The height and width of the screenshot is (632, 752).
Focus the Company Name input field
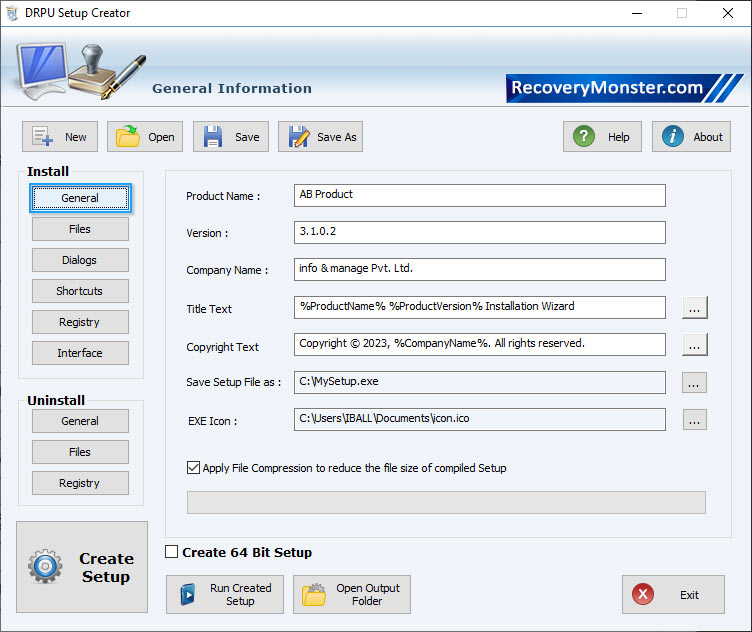[x=480, y=269]
